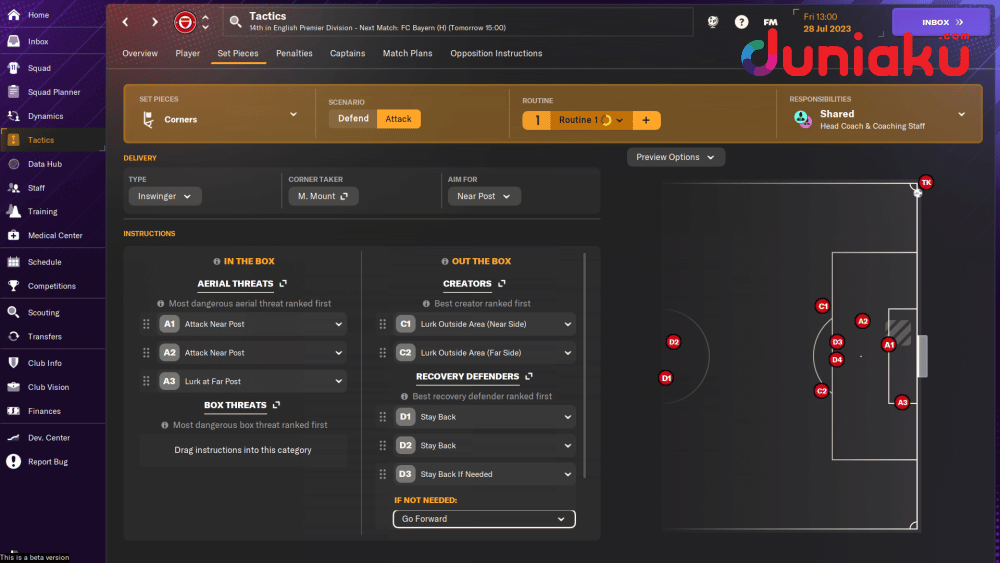Viewport: 1000px width, 563px height.
Task: Switch to the Captains tab
Action: (348, 54)
